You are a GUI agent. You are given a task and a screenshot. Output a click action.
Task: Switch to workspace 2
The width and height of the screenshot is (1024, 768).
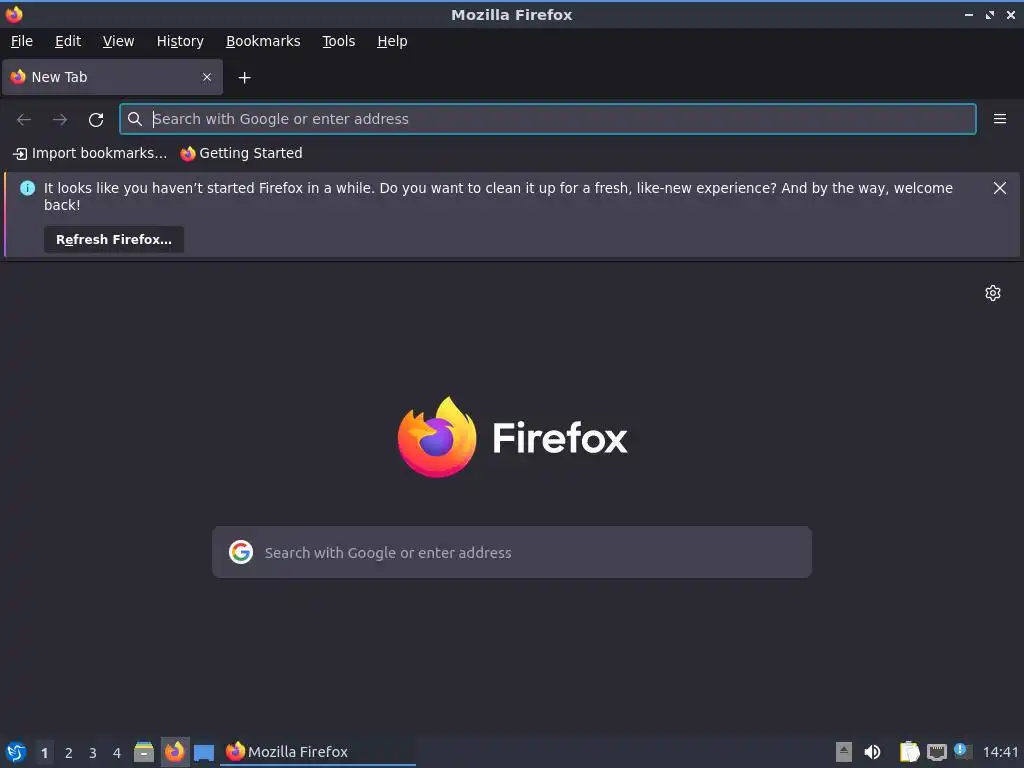click(x=69, y=753)
